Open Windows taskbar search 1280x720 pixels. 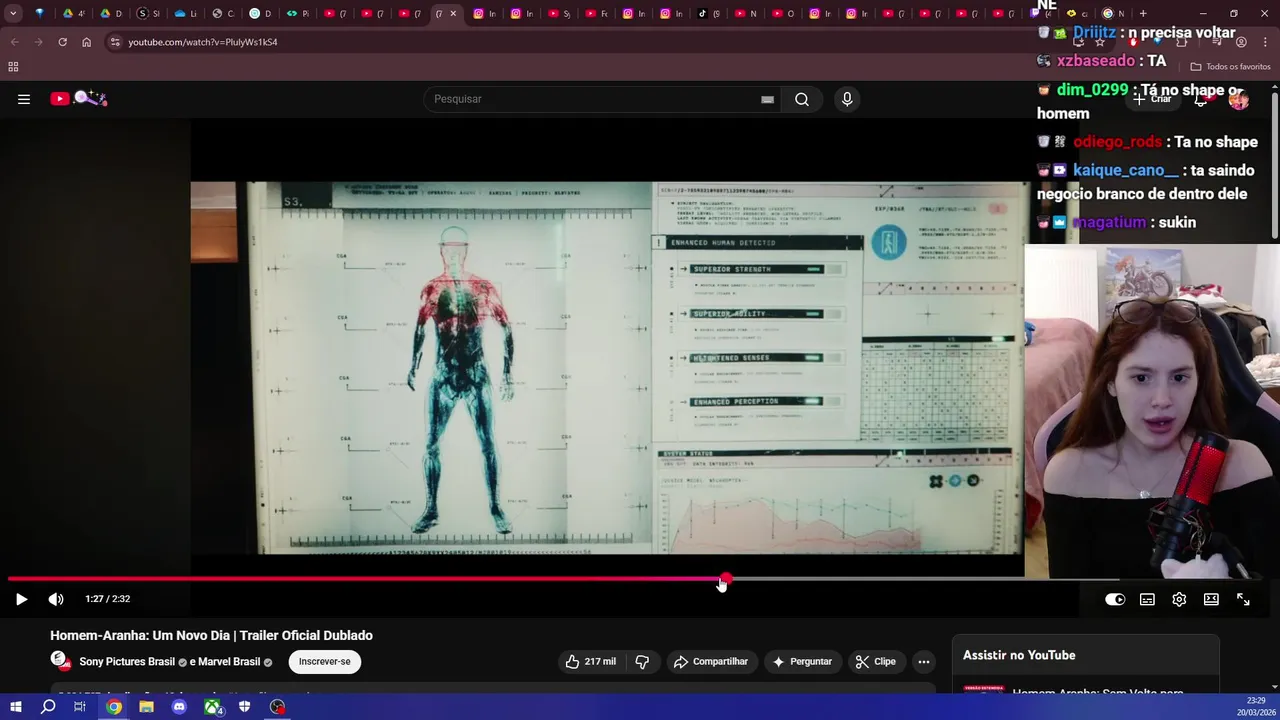(x=48, y=707)
